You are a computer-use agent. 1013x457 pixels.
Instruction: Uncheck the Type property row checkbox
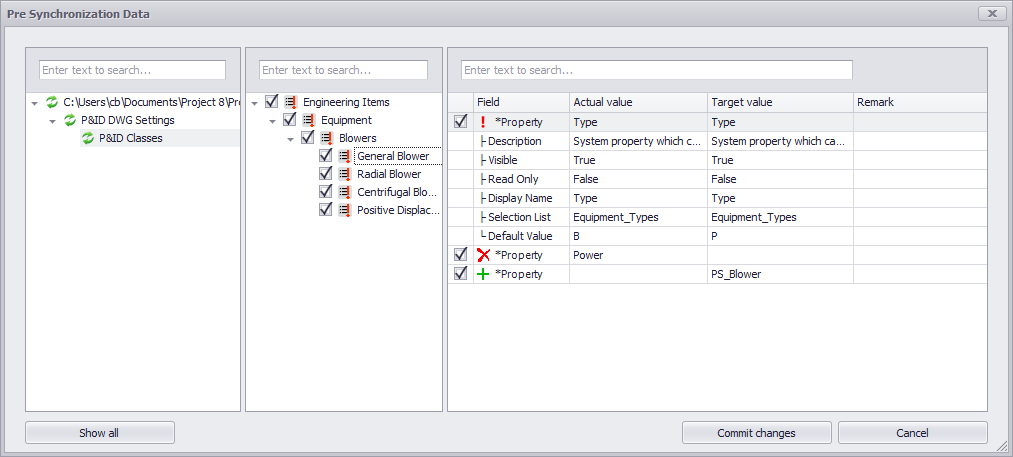pos(461,122)
